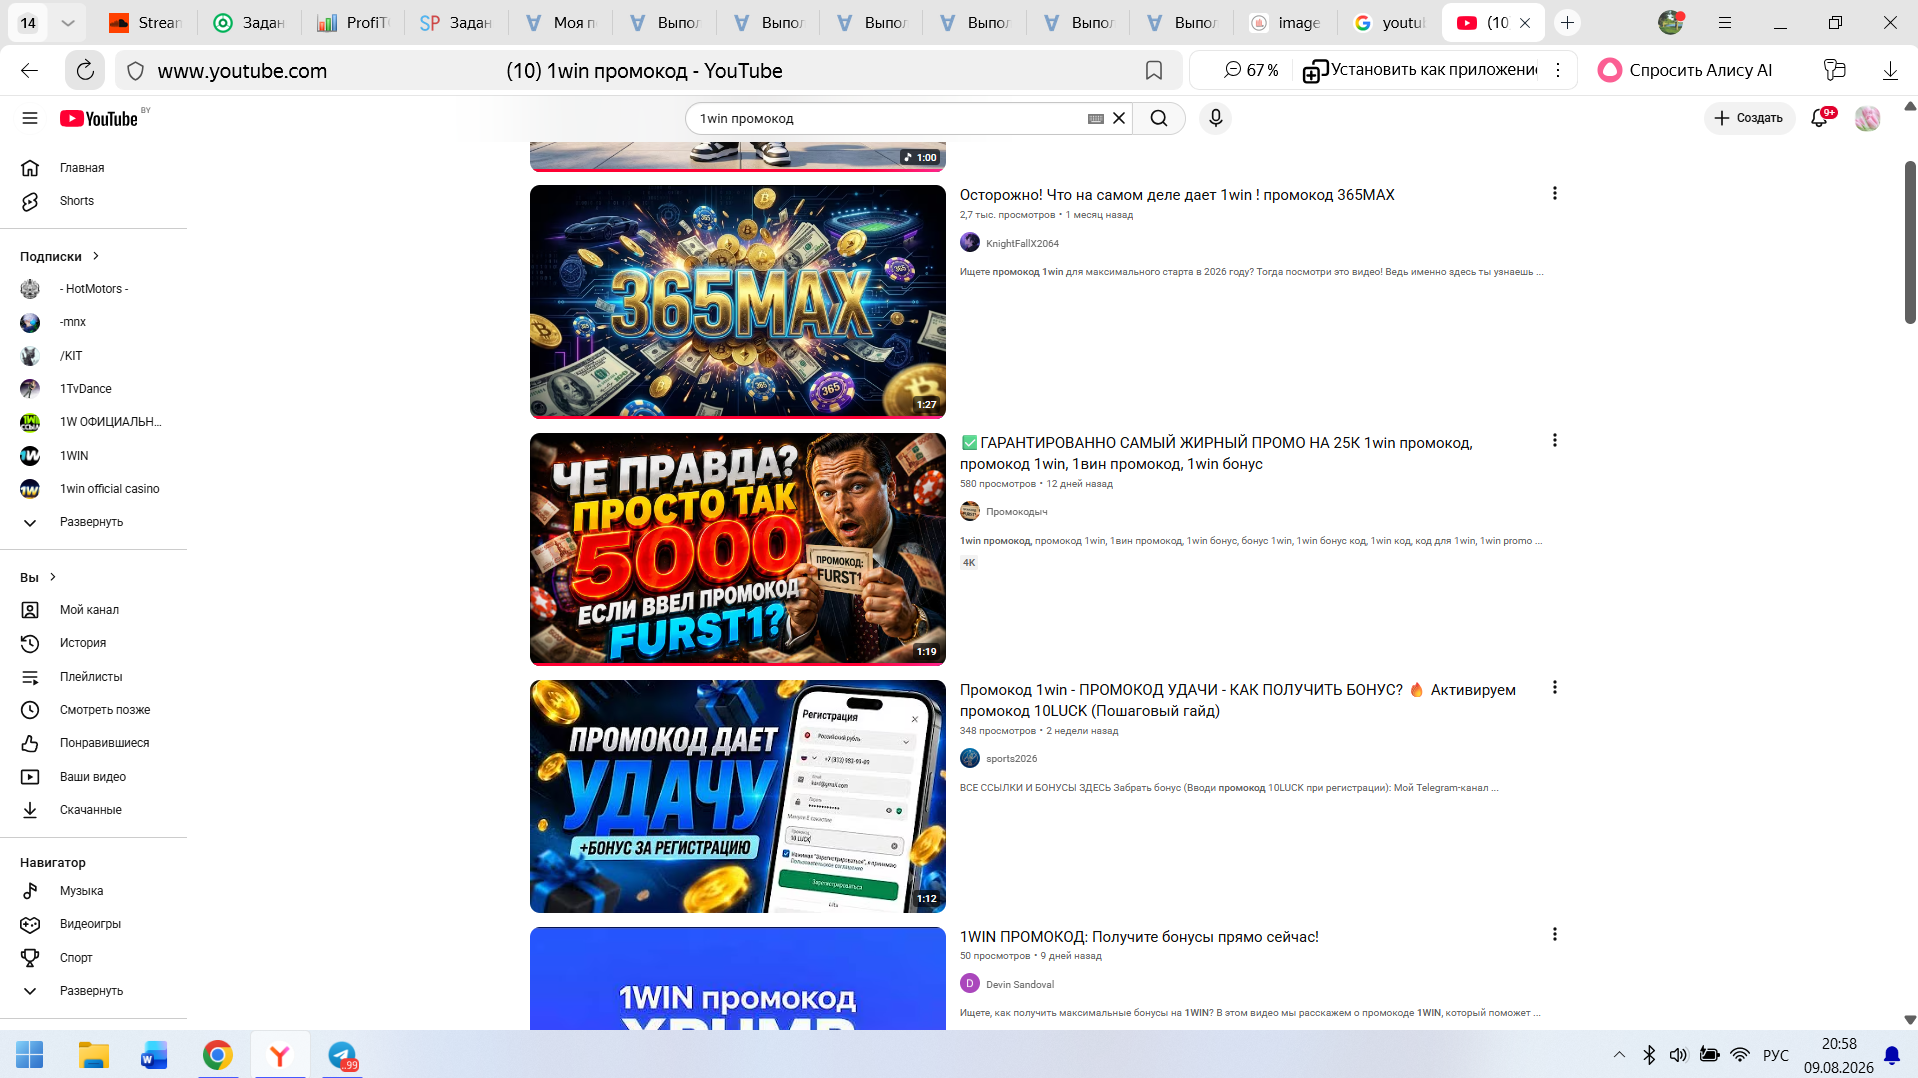
Task: Open Промокодыч channel
Action: 1016,512
